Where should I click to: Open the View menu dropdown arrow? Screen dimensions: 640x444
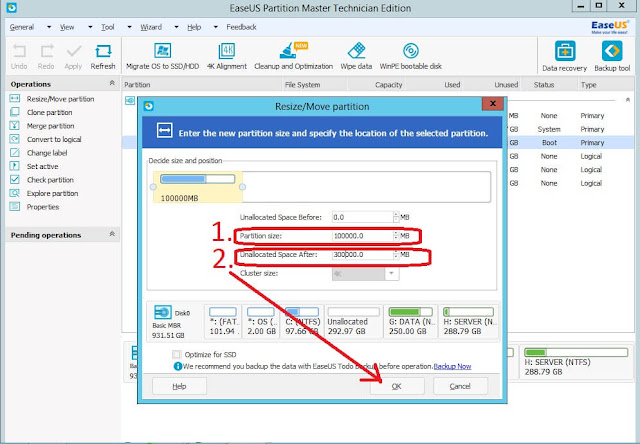click(x=90, y=27)
